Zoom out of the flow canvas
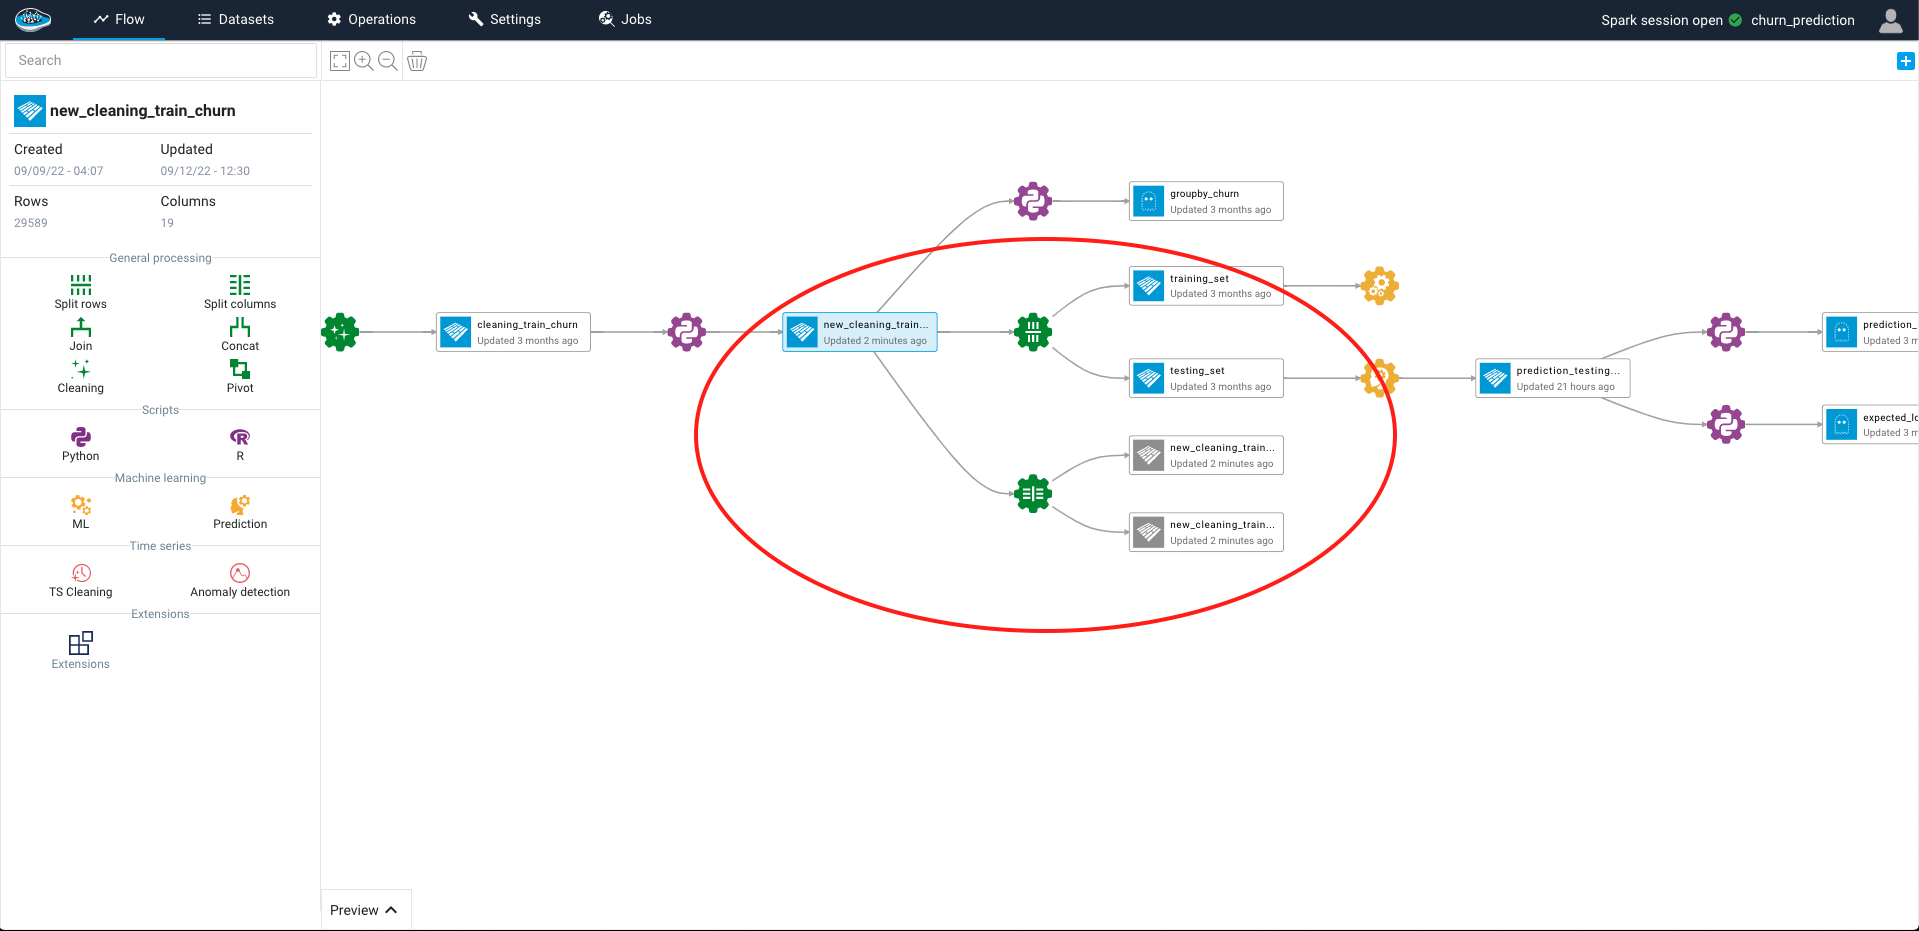The width and height of the screenshot is (1919, 931). (388, 61)
